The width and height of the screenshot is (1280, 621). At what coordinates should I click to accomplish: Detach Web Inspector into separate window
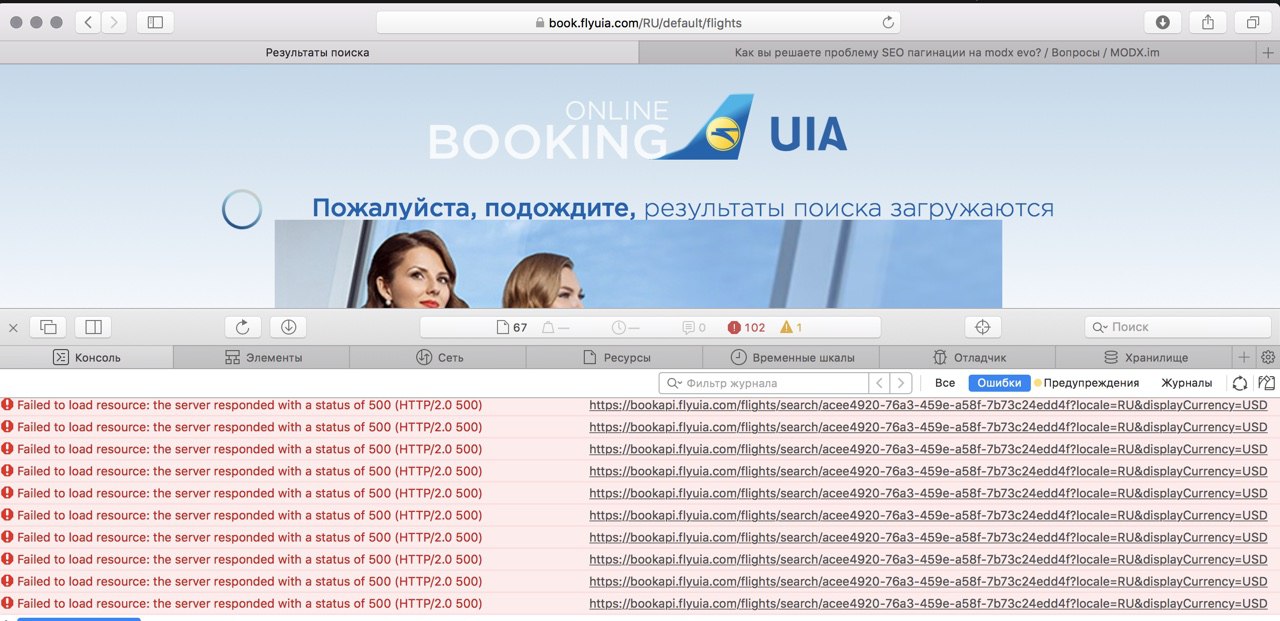(48, 327)
